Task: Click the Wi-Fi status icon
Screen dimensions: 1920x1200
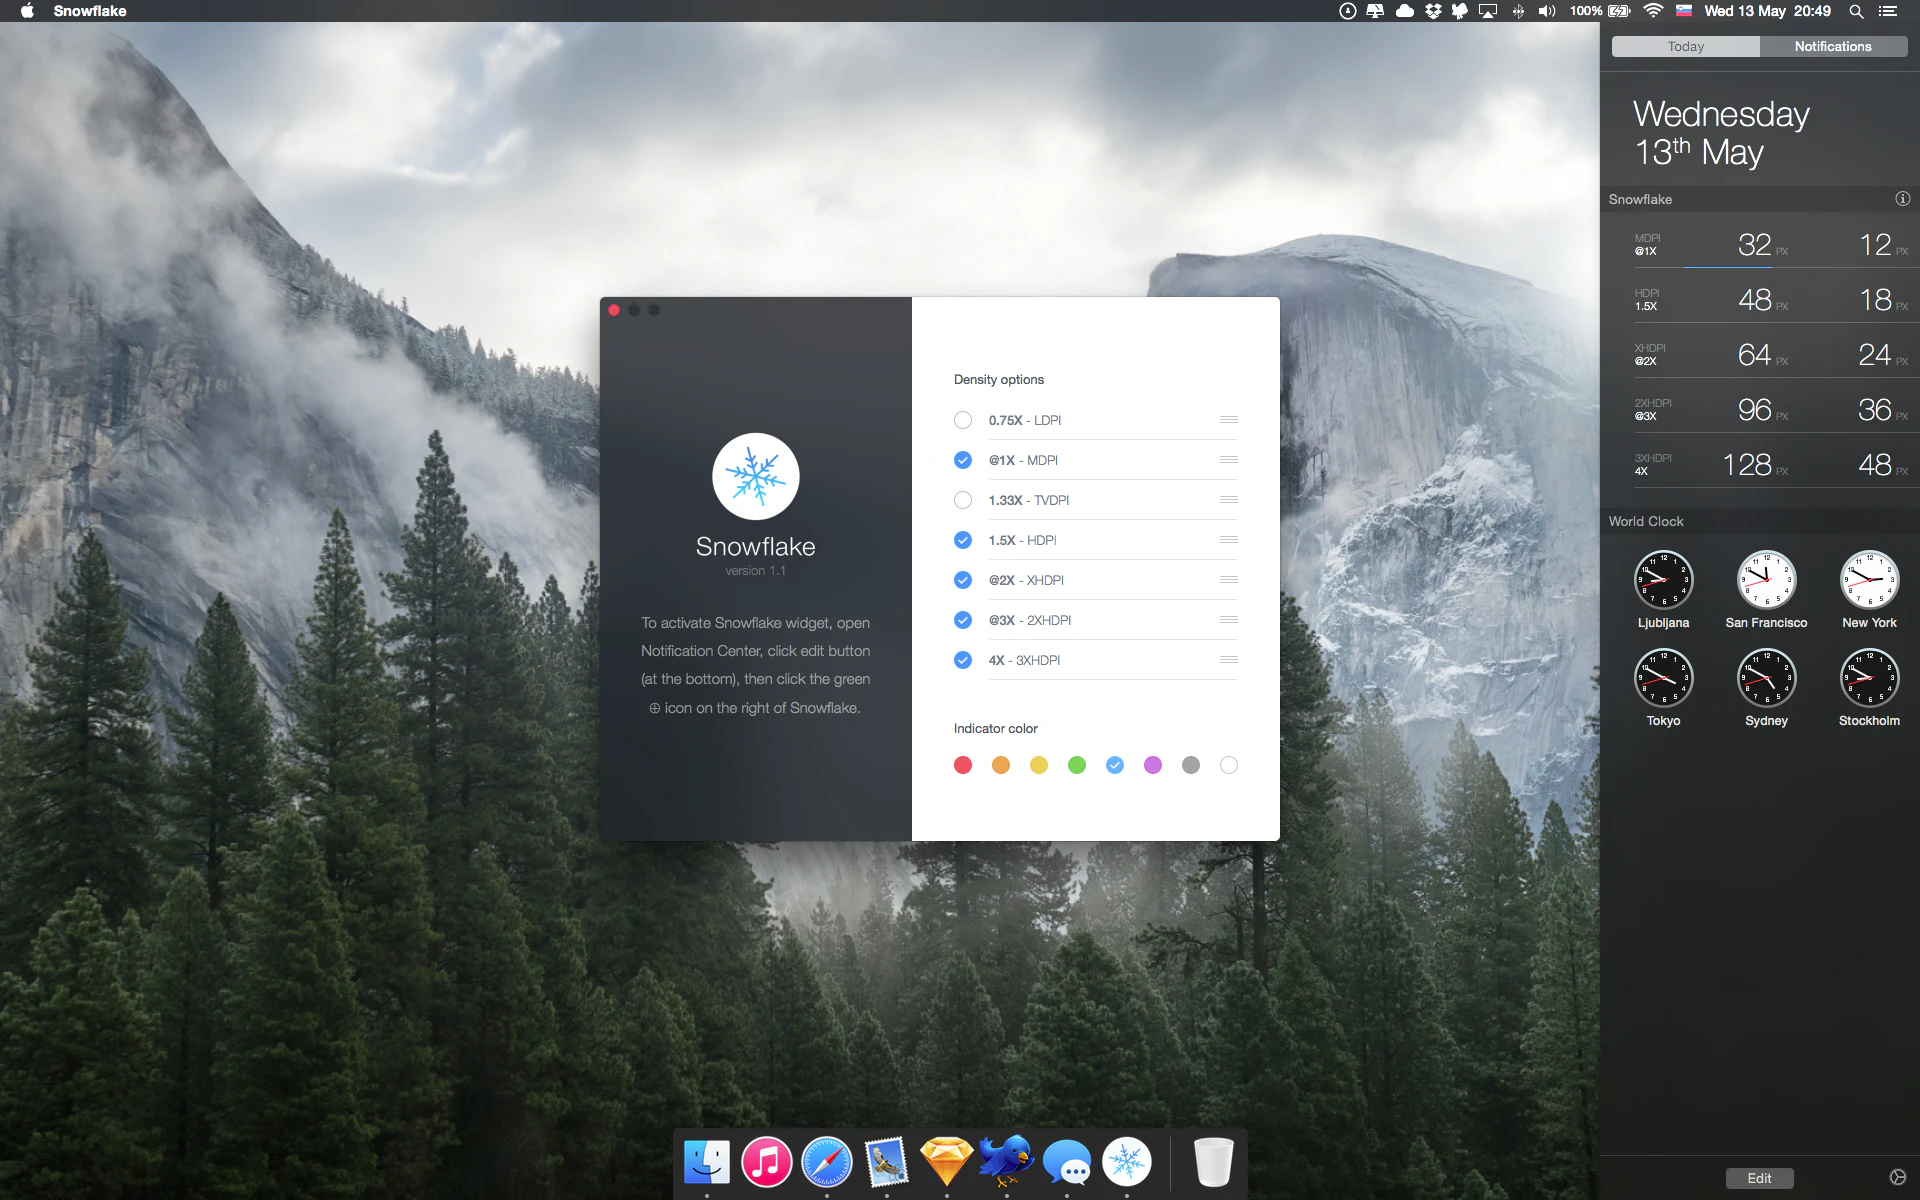Action: (x=1653, y=11)
